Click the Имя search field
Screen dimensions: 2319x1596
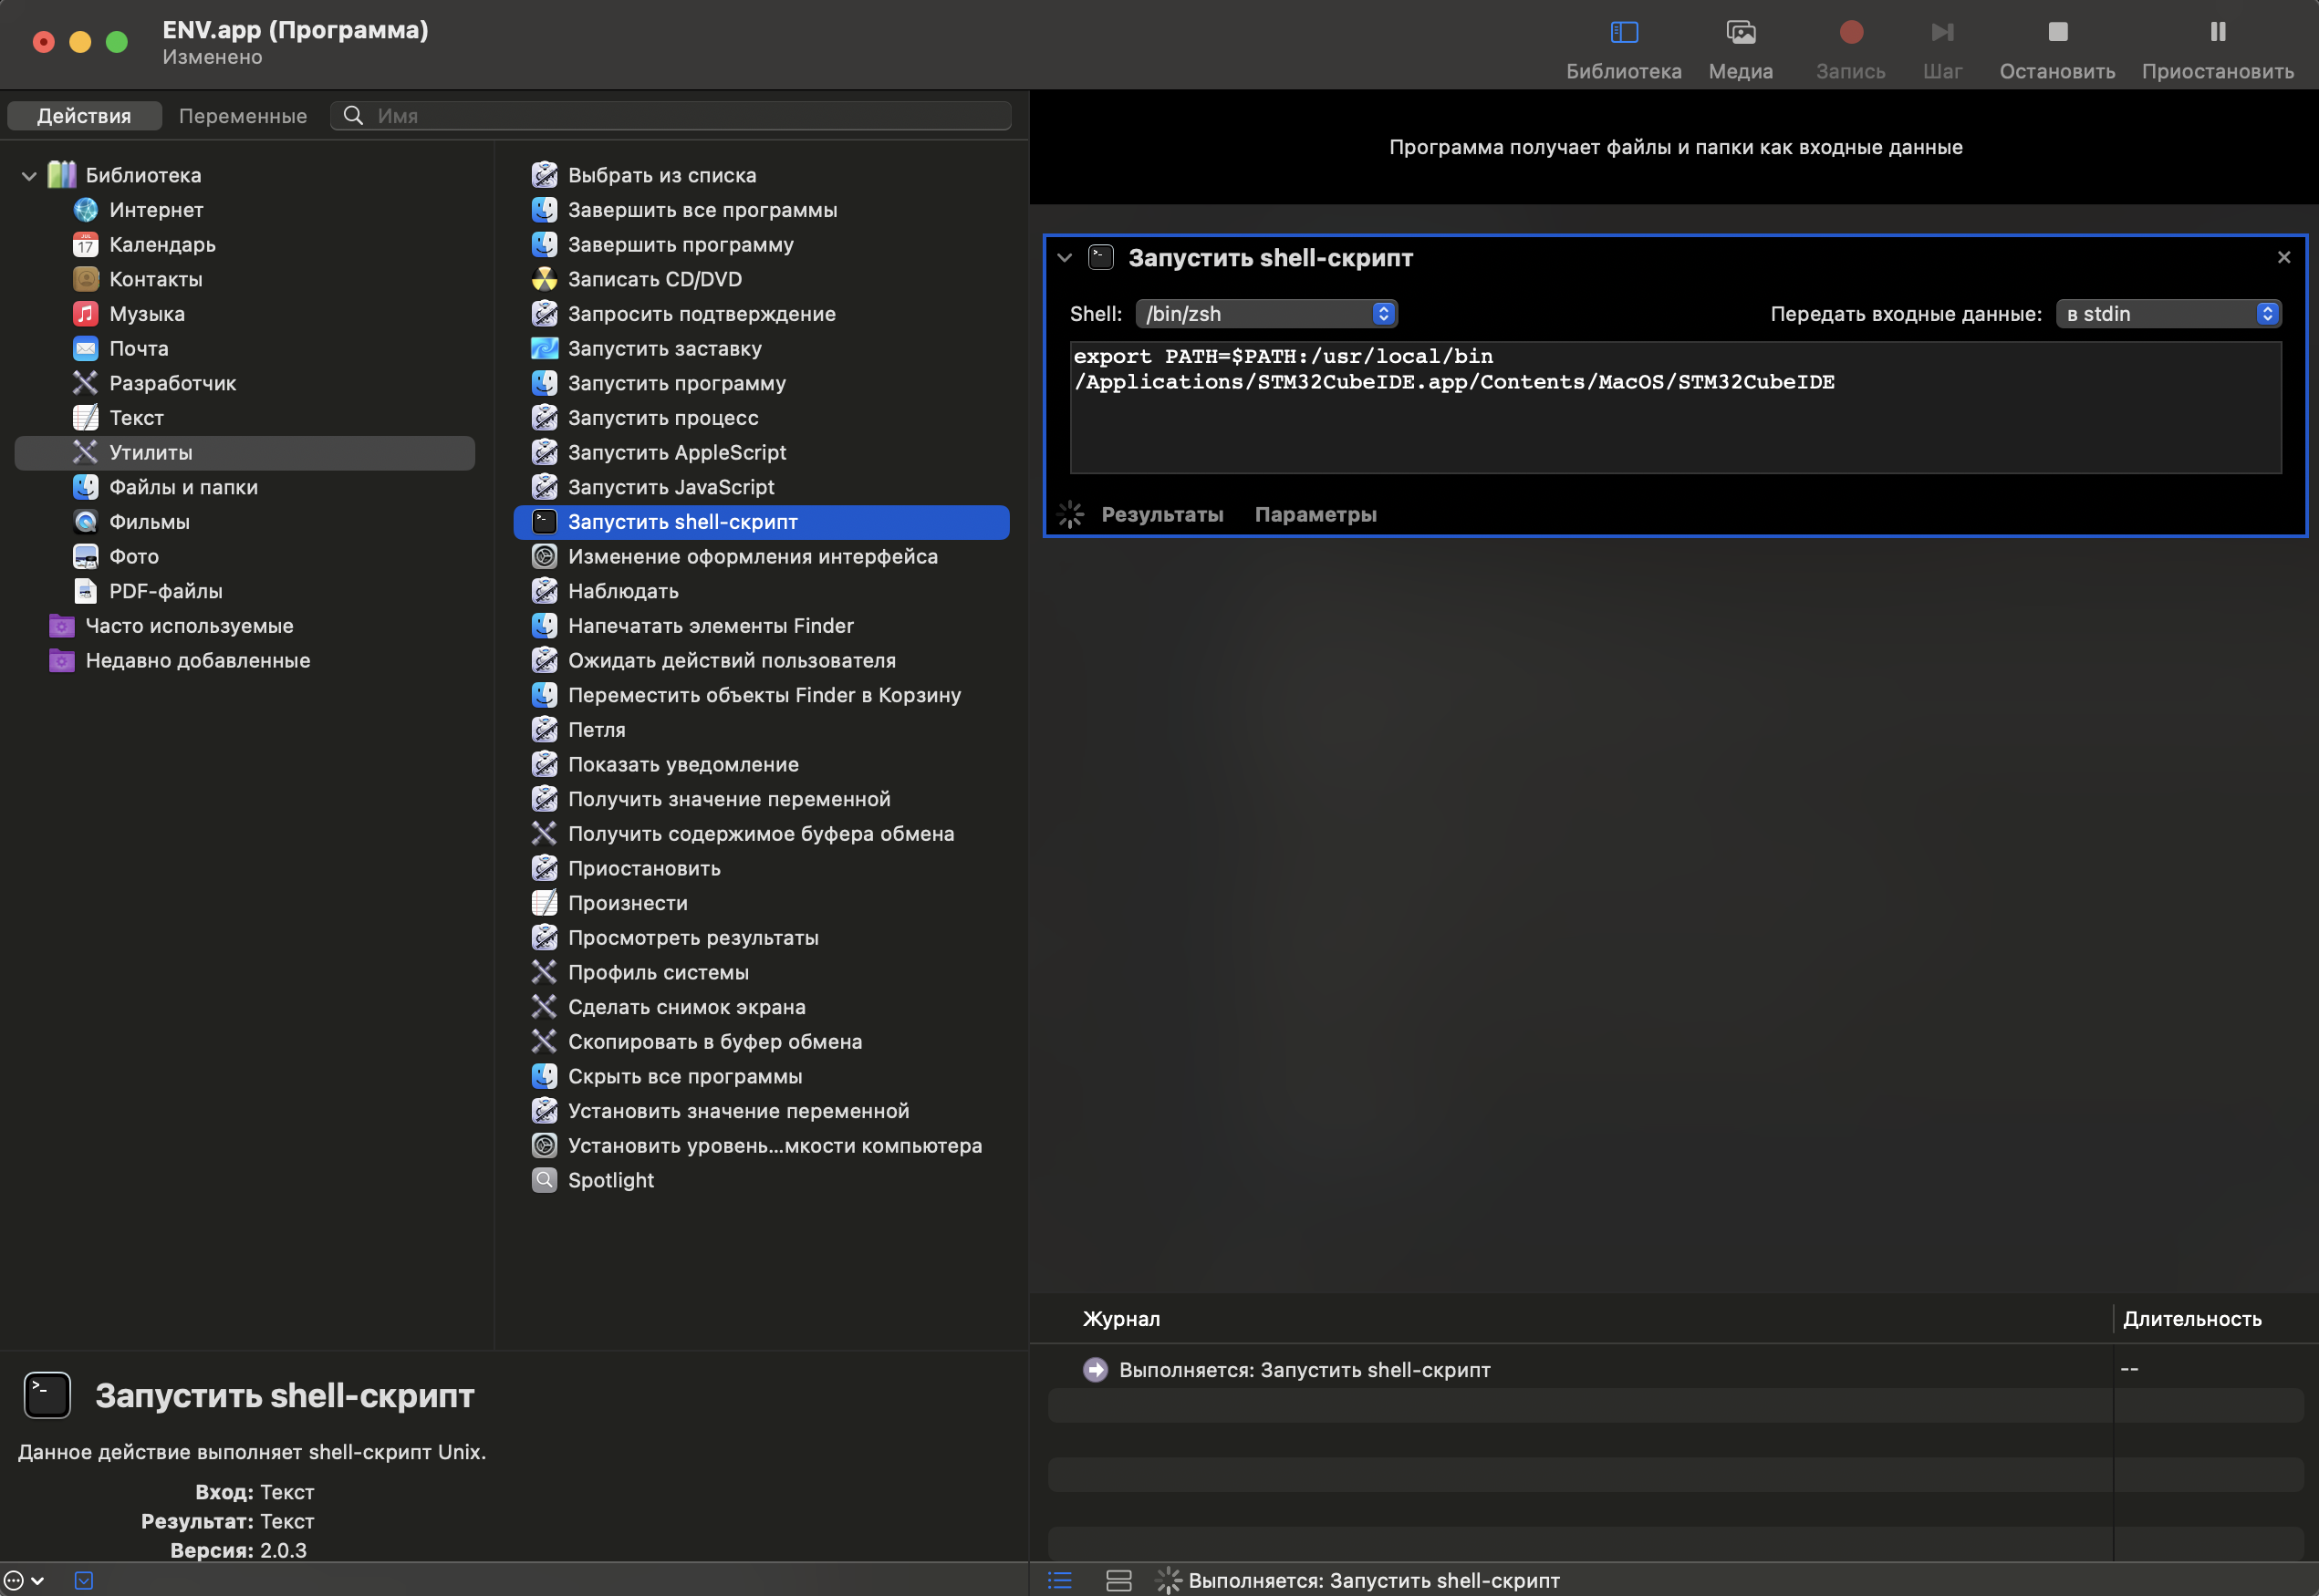coord(690,116)
